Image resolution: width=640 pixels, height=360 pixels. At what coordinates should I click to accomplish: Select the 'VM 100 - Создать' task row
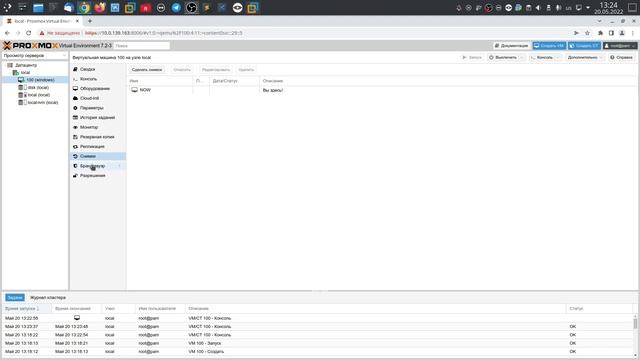[x=318, y=351]
